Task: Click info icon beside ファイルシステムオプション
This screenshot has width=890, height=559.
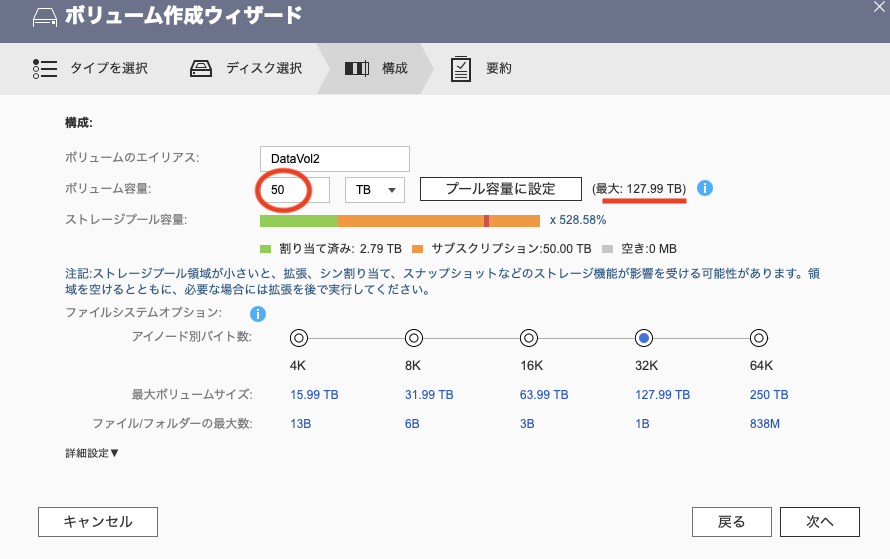Action: pyautogui.click(x=258, y=313)
